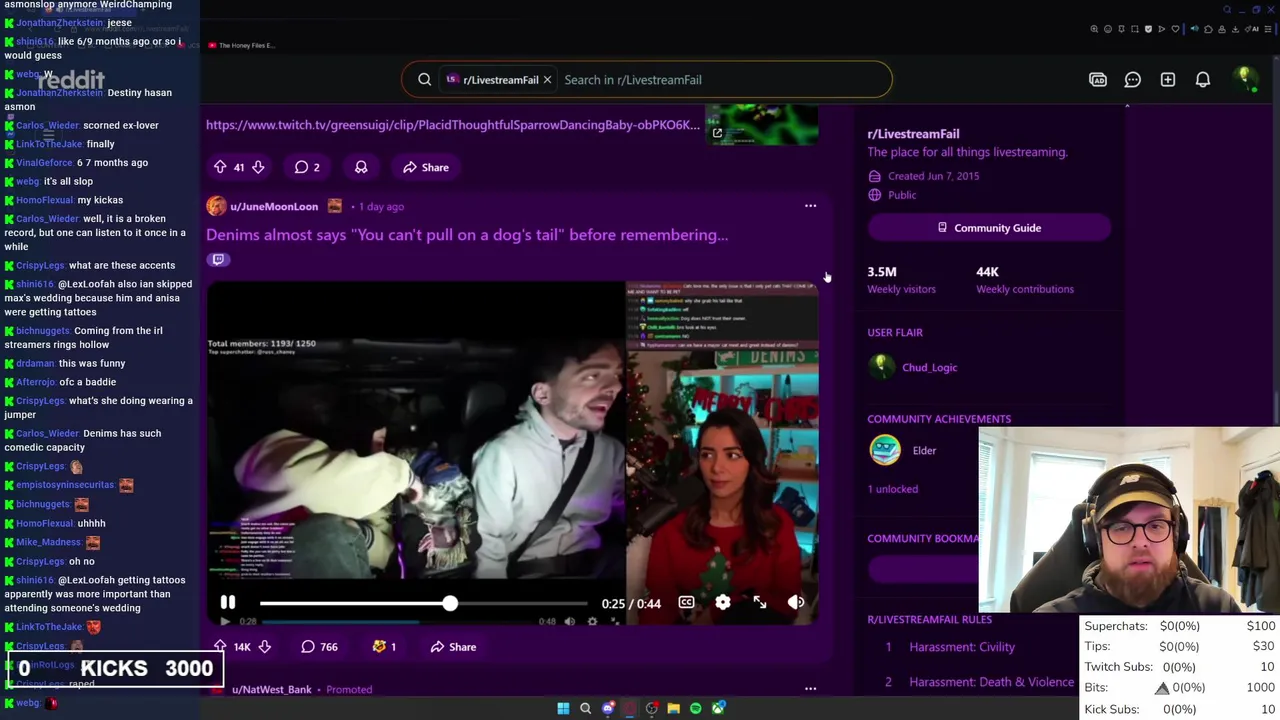Open the promoted post options menu
This screenshot has height=720, width=1280.
810,689
